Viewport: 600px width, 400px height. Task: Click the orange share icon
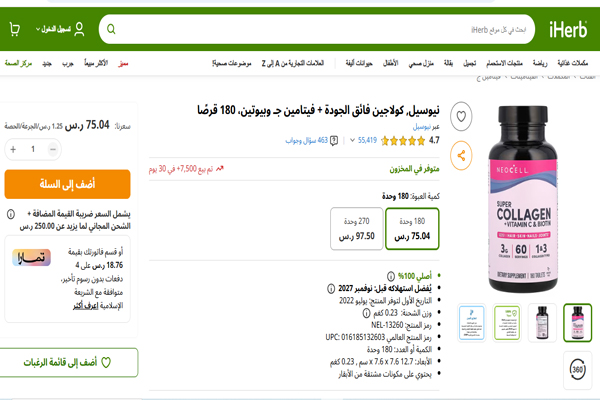461,155
